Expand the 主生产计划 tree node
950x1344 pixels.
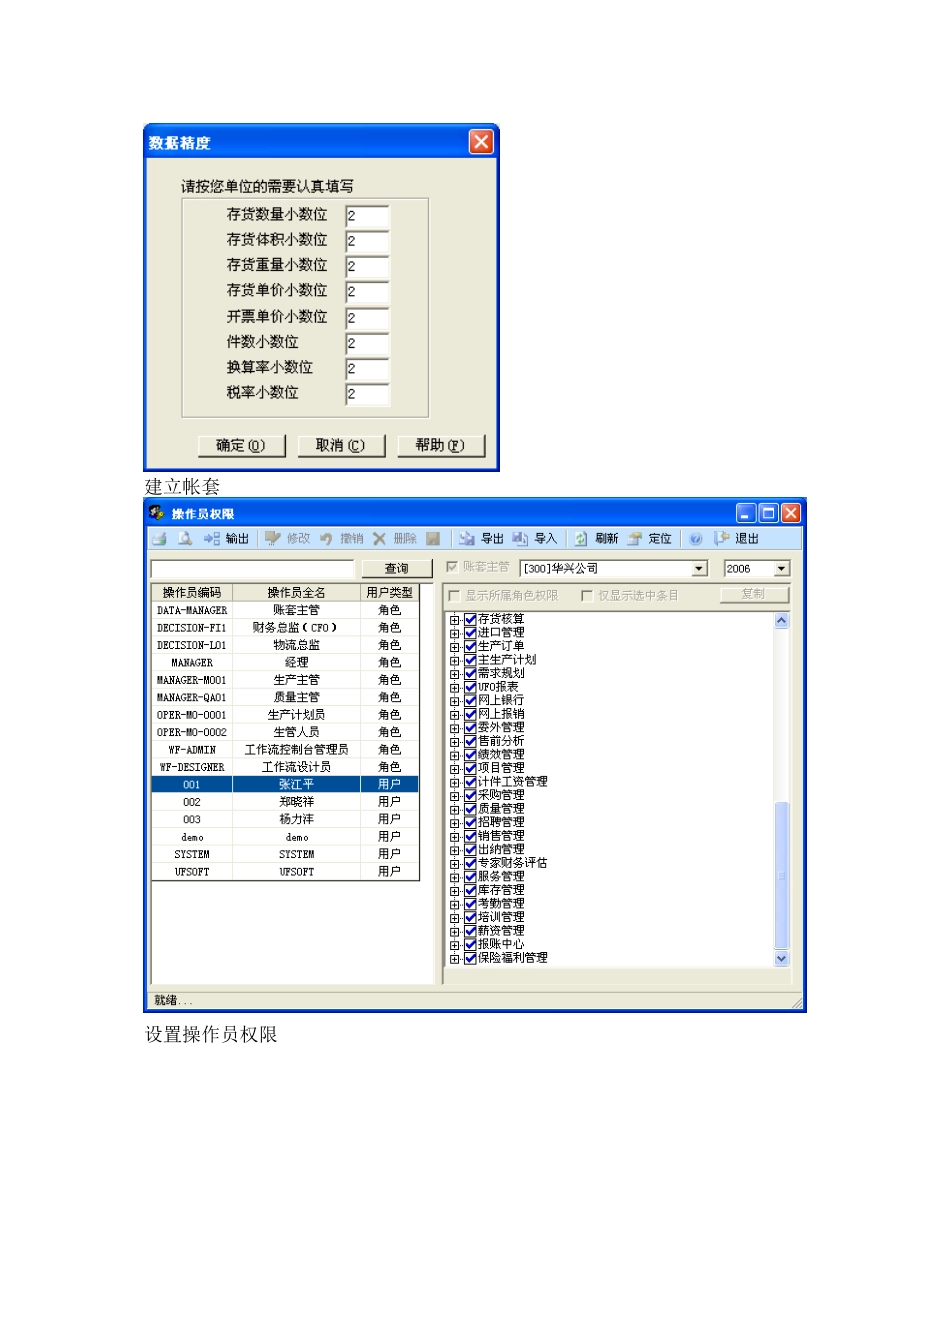tap(455, 660)
